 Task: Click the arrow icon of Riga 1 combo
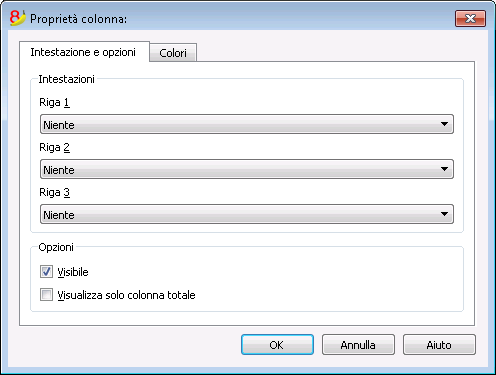[x=444, y=124]
